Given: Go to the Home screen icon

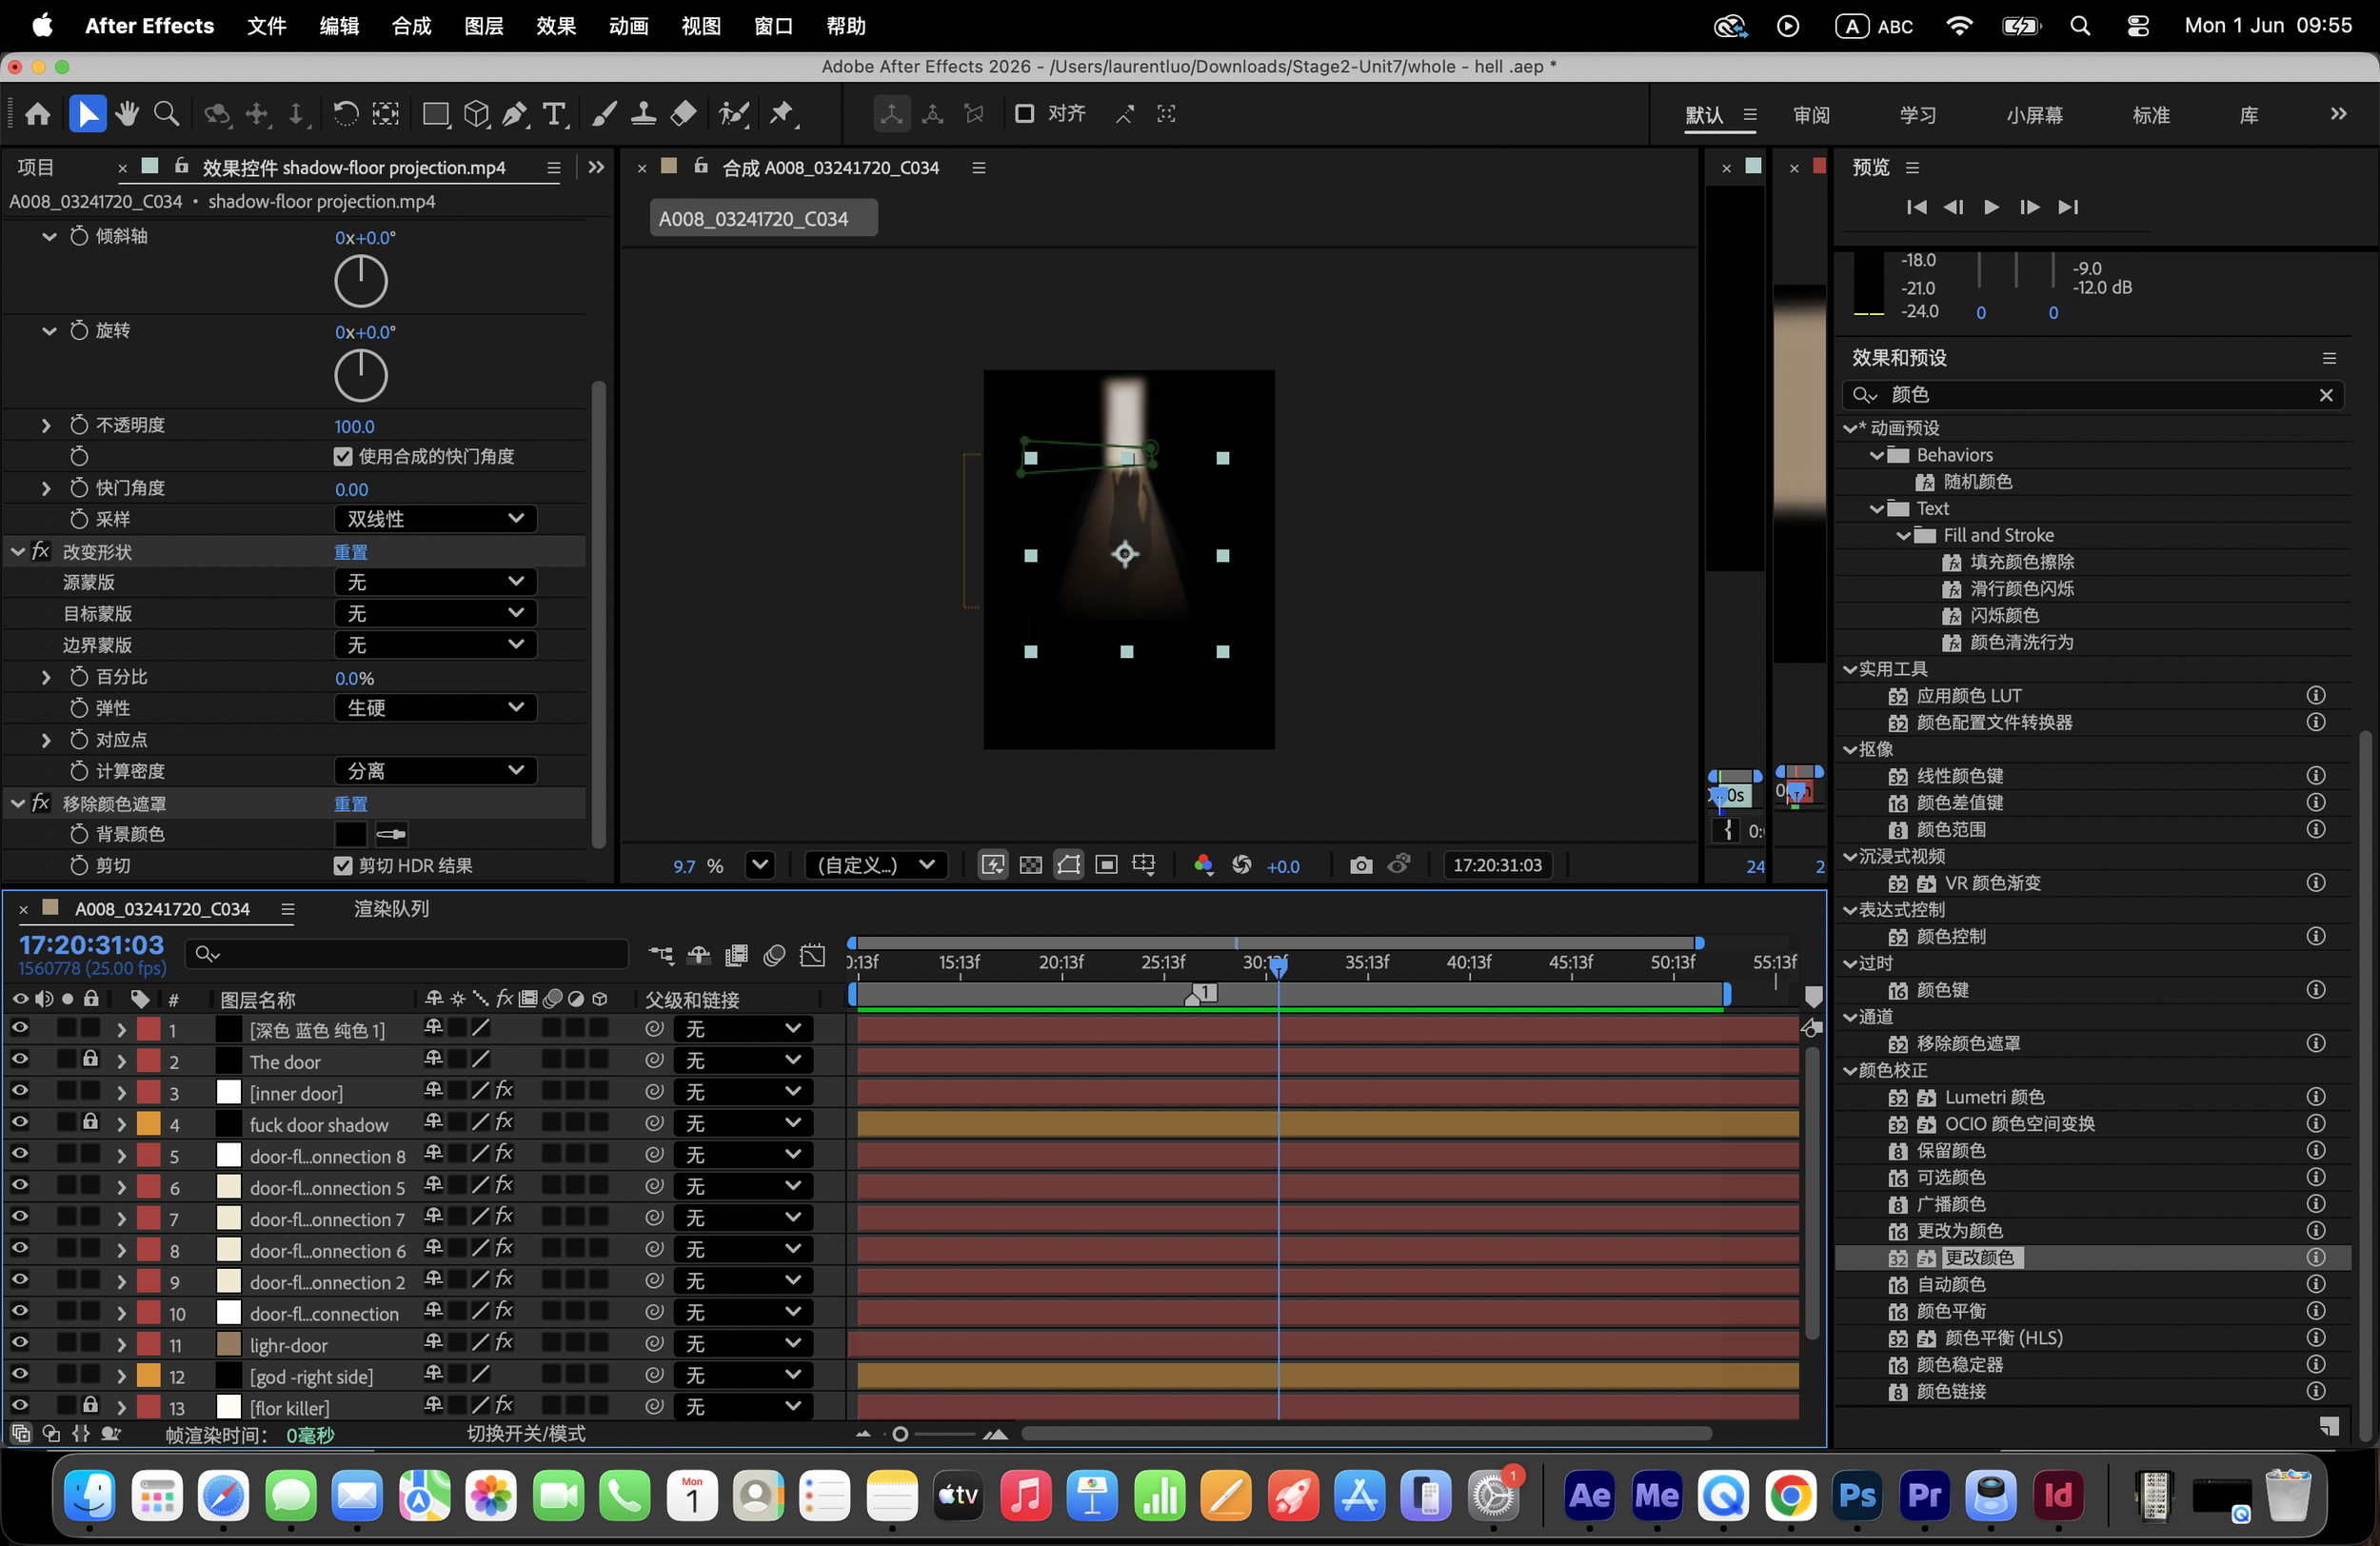Looking at the screenshot, I should [x=38, y=114].
